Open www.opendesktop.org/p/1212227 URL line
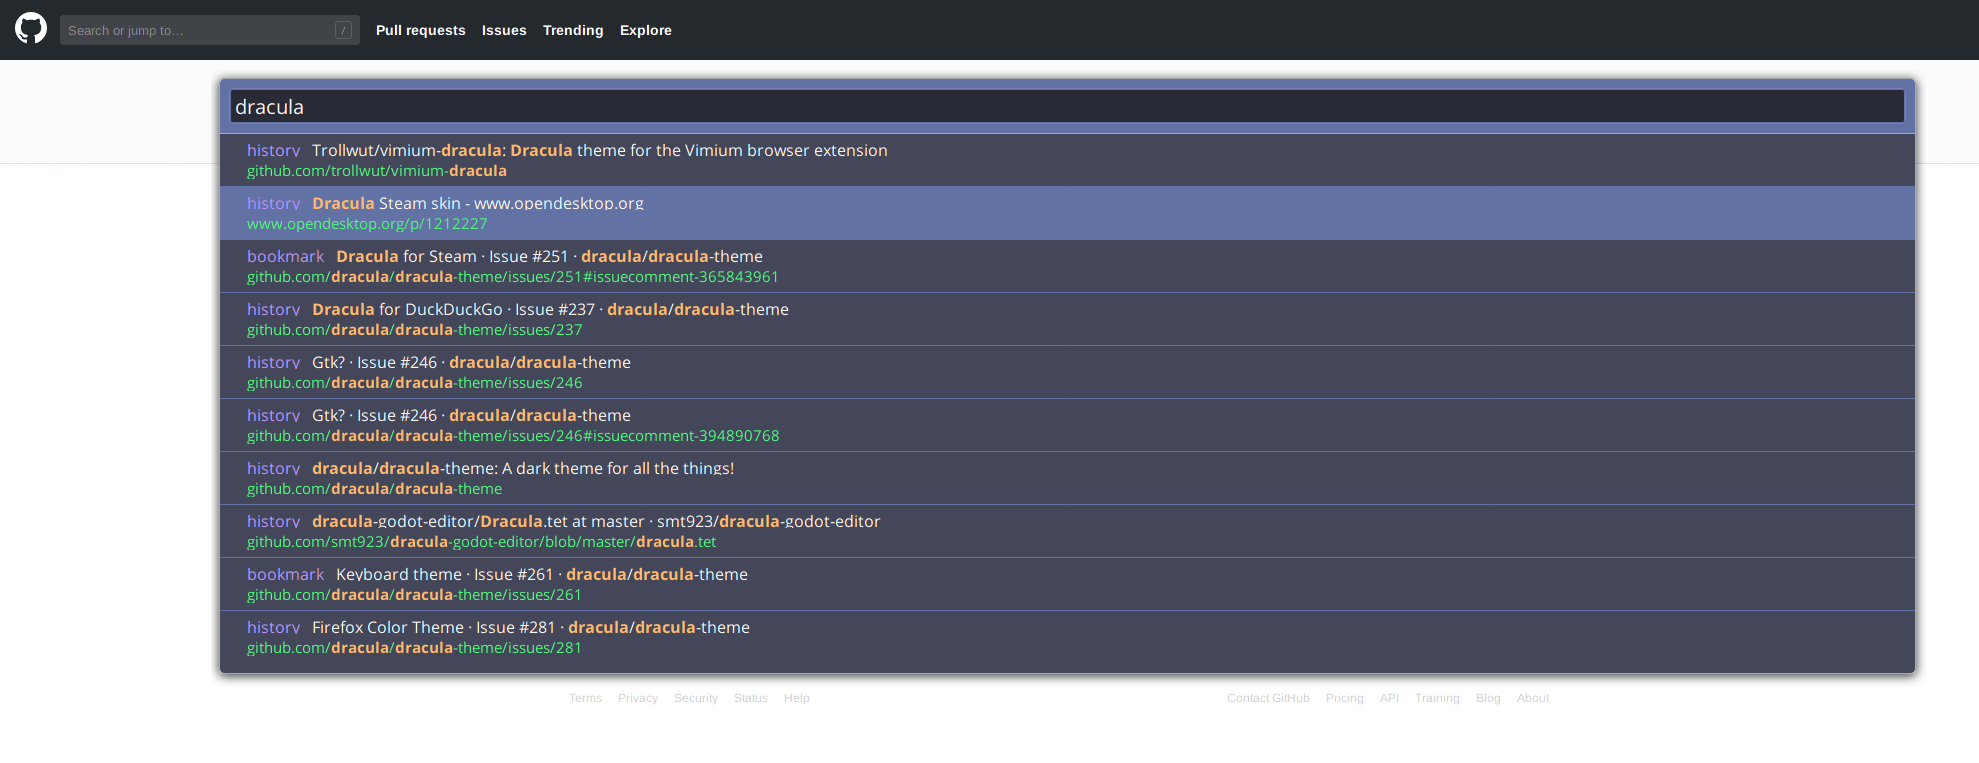Screen dimensions: 1979x763 (367, 224)
